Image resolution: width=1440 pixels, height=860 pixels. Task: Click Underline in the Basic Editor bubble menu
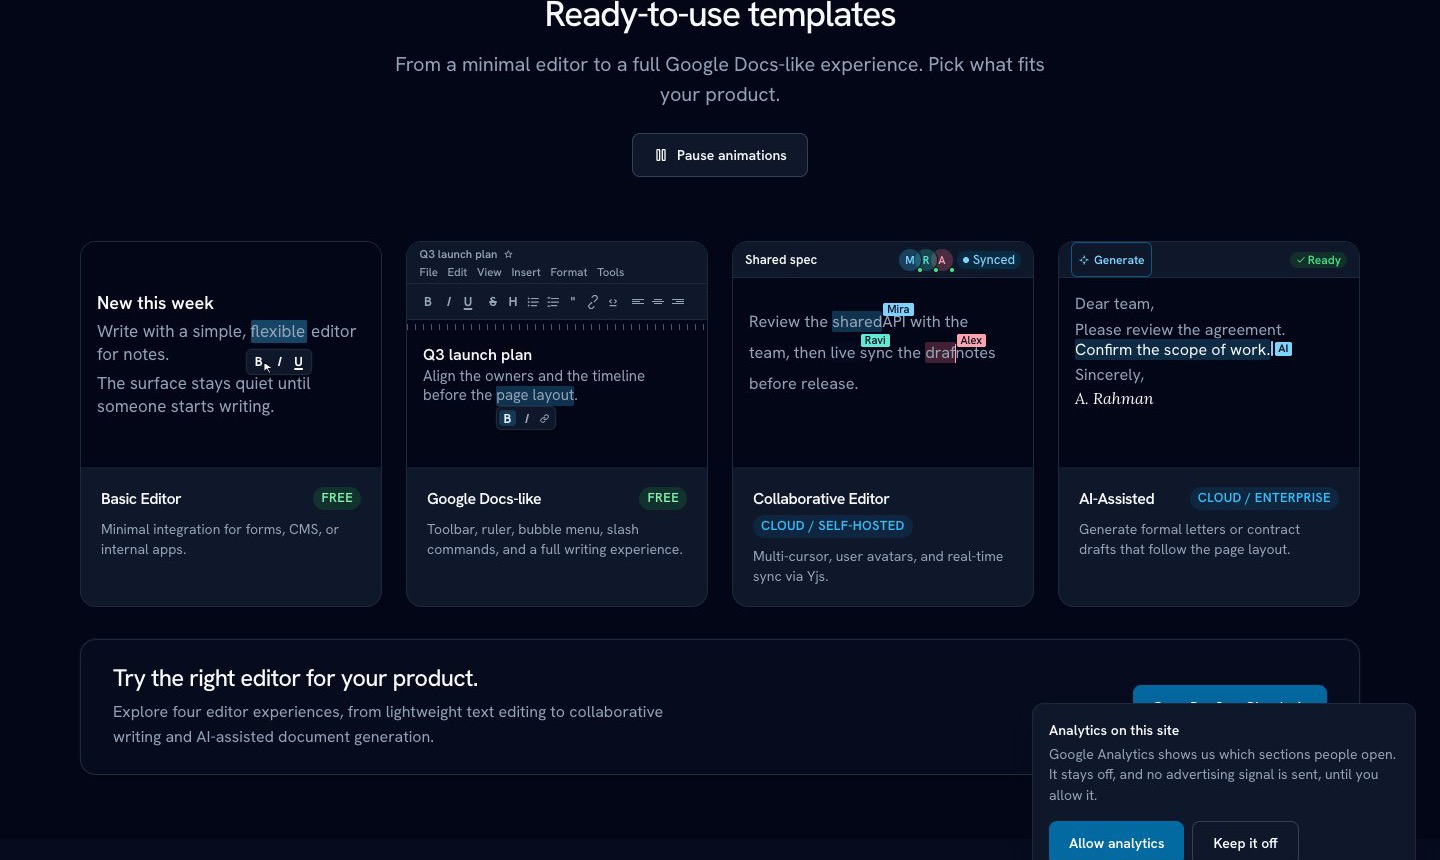[x=298, y=362]
